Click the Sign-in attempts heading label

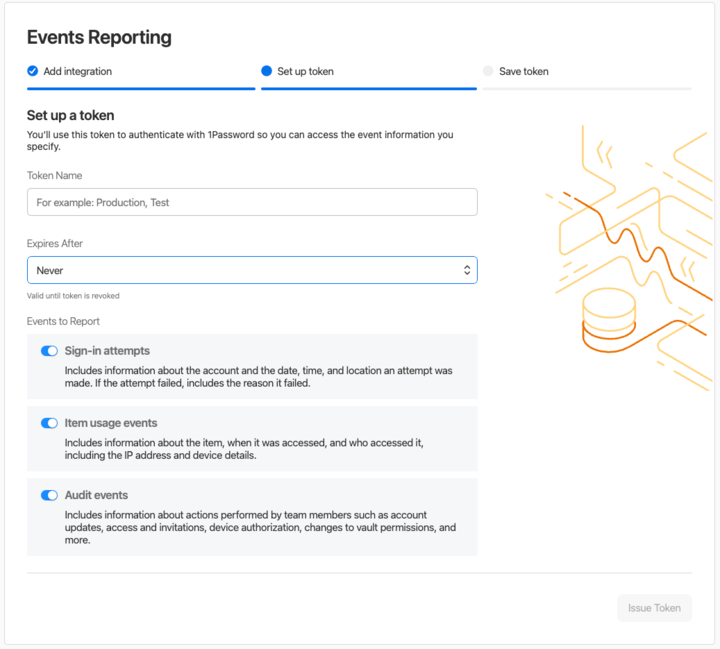click(x=107, y=351)
